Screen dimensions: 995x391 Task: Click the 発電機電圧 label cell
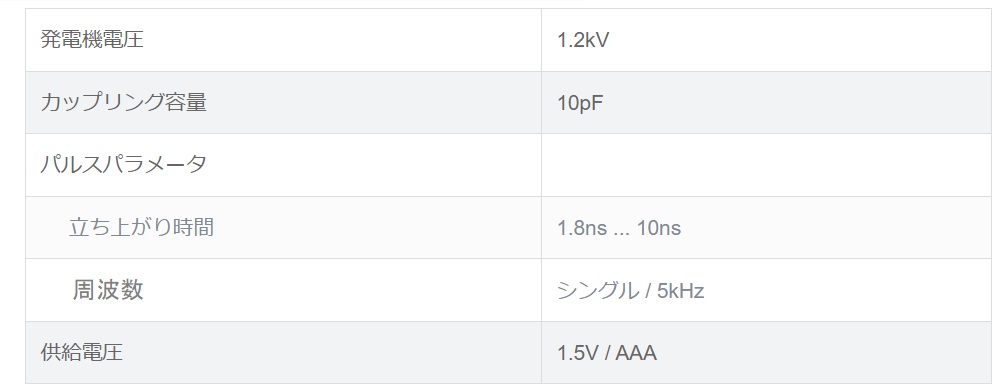pos(283,40)
